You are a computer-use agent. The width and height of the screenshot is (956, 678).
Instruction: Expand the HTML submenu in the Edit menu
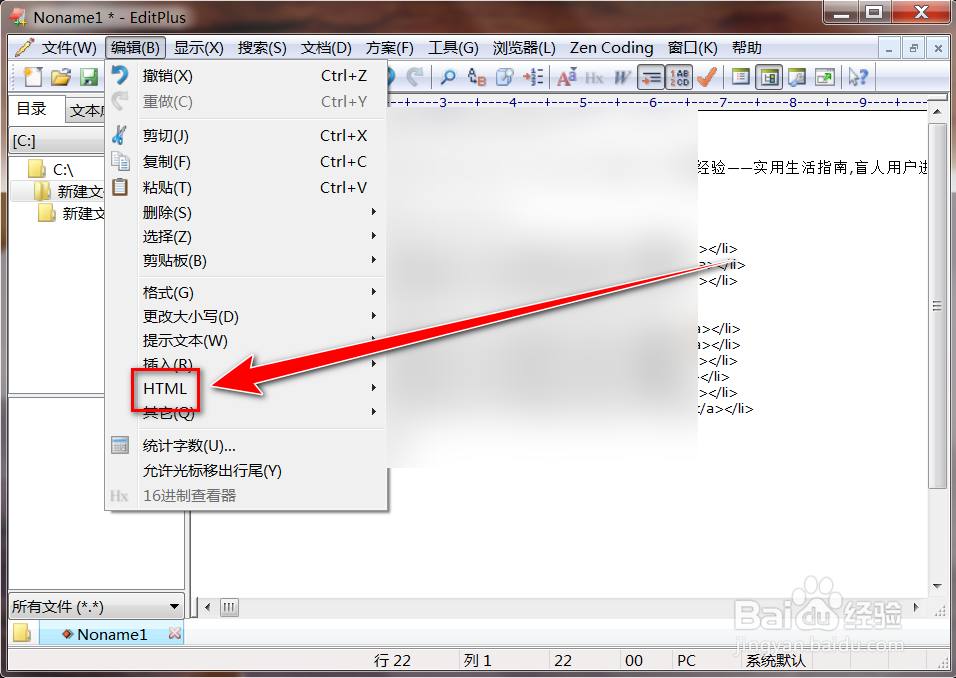coord(165,389)
